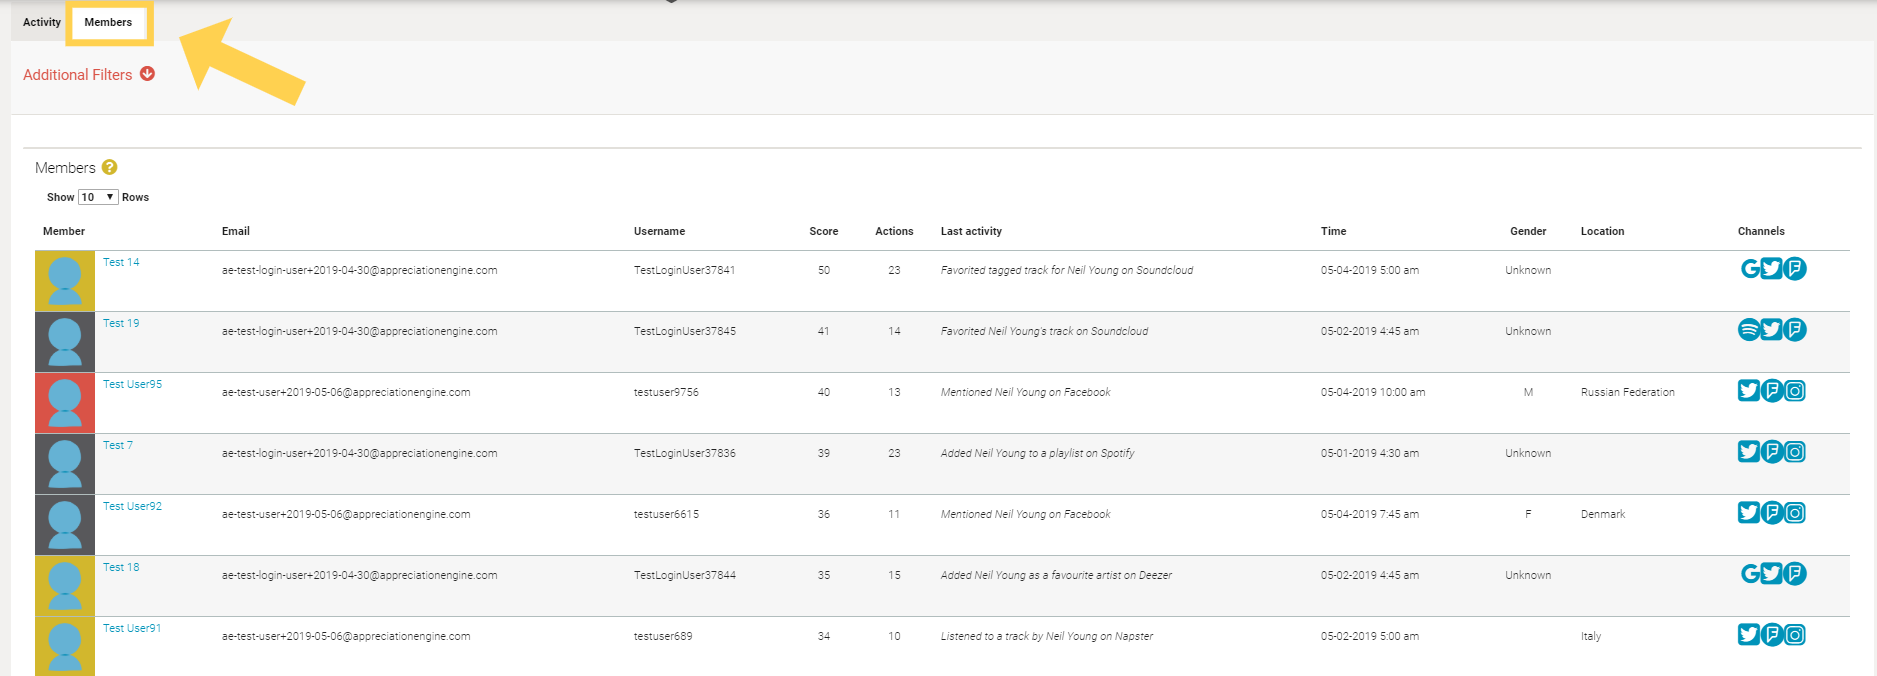This screenshot has width=1877, height=676.
Task: Click Twitter channel icon for Test User92
Action: [1749, 513]
